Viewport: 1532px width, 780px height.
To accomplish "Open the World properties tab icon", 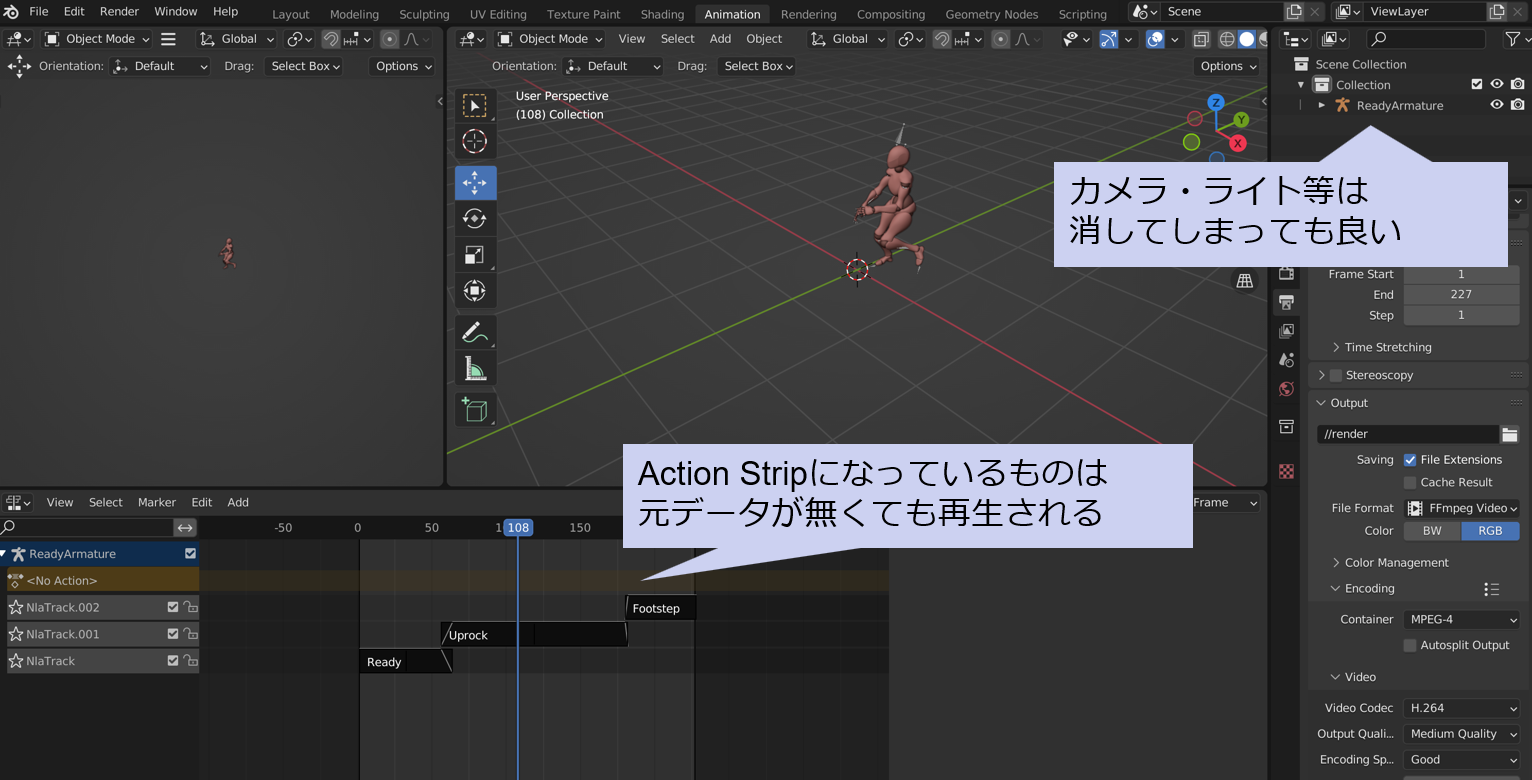I will click(x=1287, y=389).
